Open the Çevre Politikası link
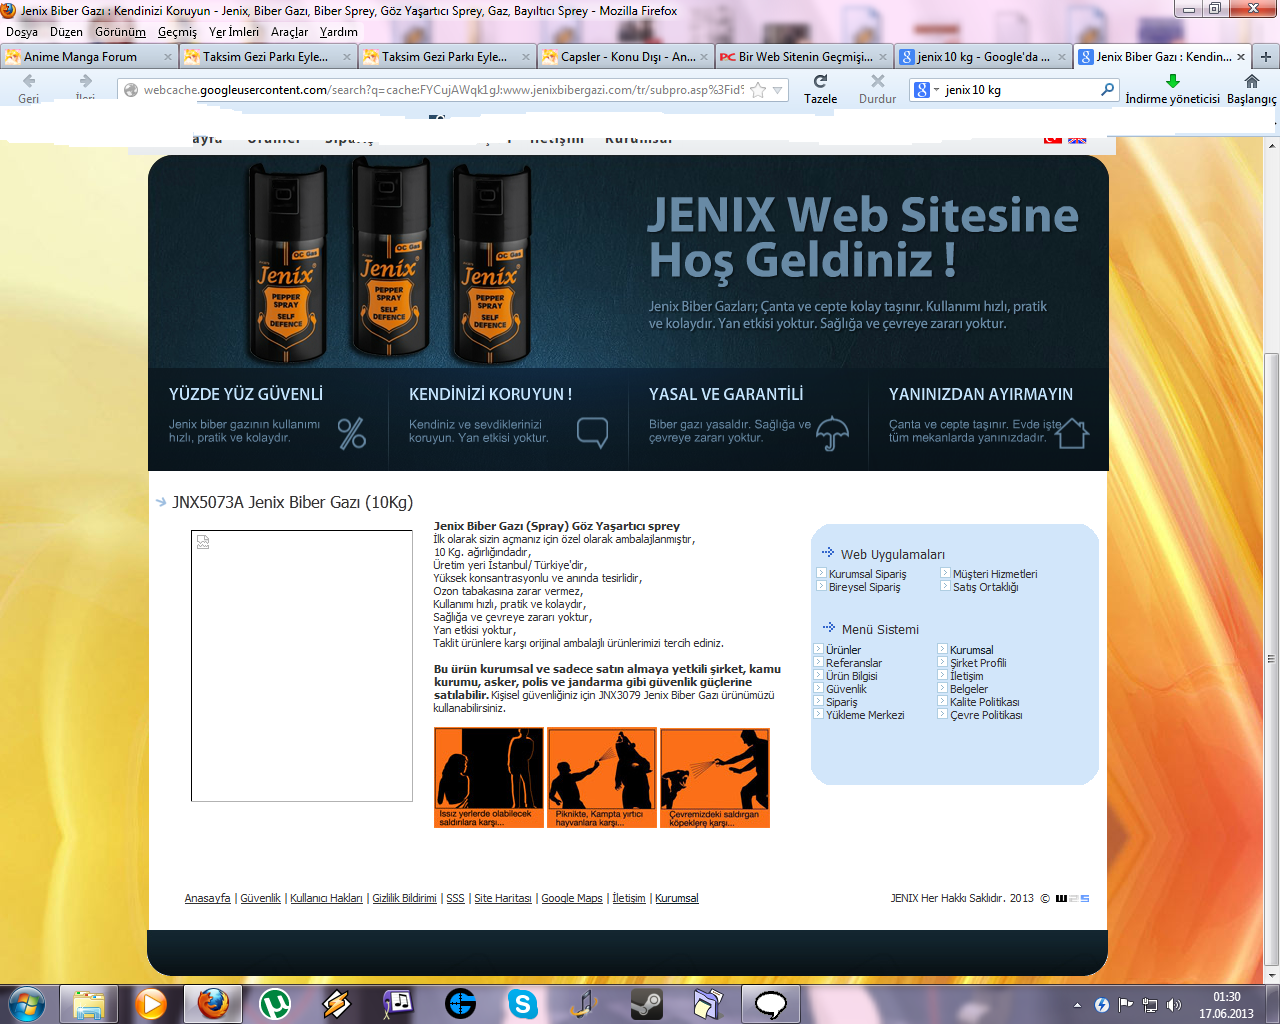 (986, 715)
